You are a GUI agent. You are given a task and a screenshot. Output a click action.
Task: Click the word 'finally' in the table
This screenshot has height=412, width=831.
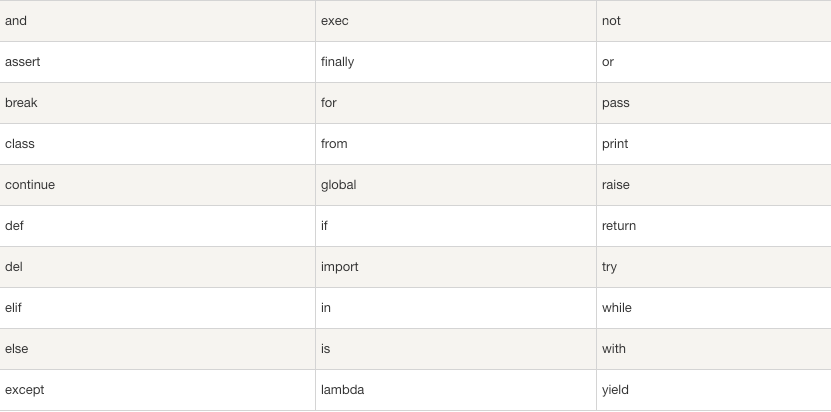click(338, 62)
